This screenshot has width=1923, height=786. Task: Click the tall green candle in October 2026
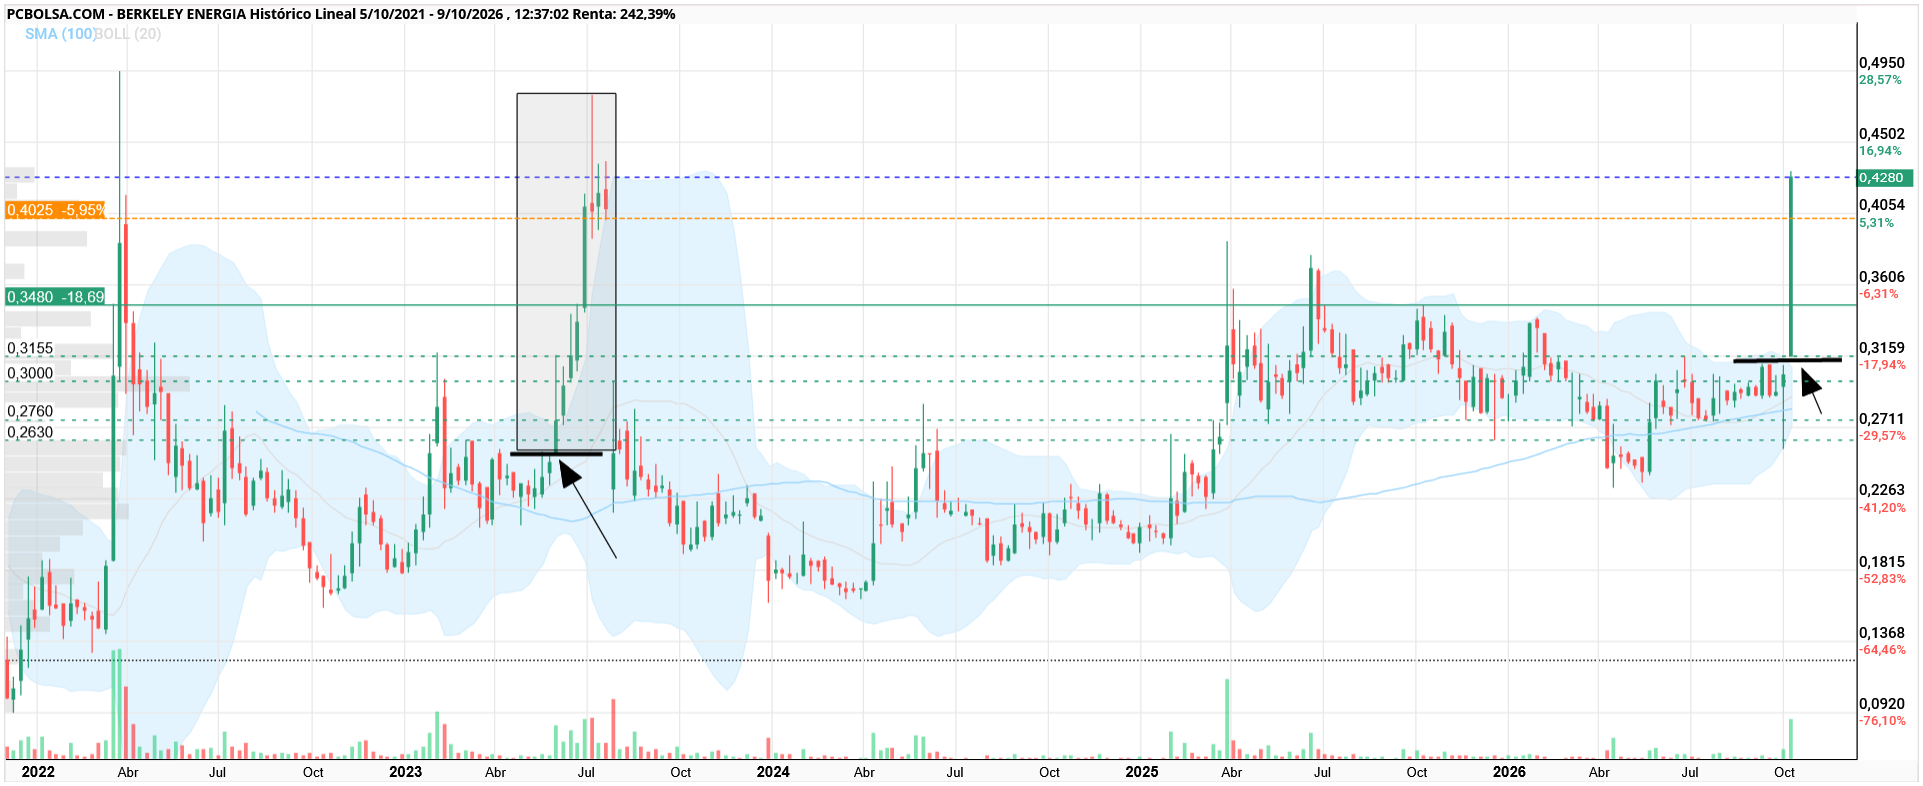[x=1790, y=265]
